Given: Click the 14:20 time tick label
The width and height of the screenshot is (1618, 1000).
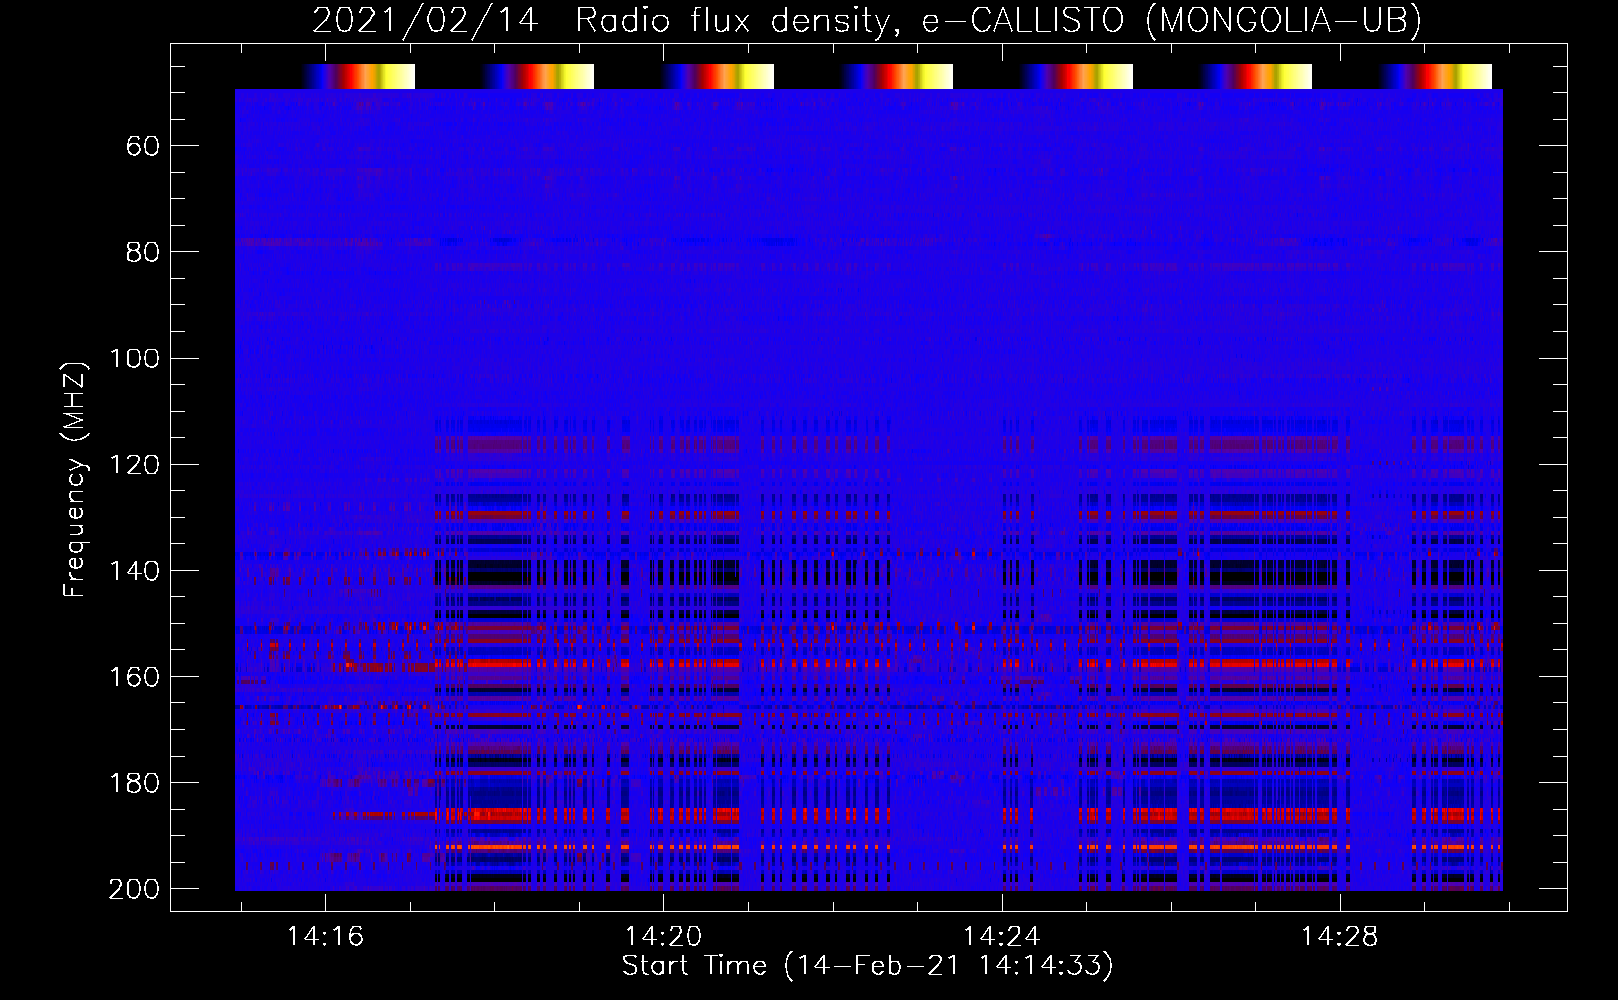Looking at the screenshot, I should click(663, 937).
